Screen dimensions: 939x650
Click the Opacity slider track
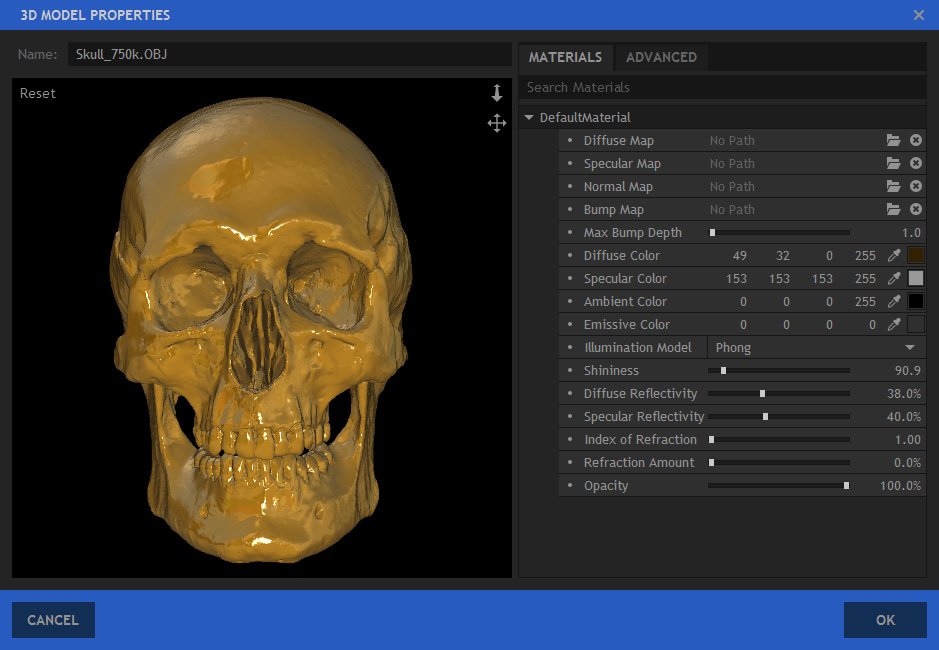click(x=778, y=486)
